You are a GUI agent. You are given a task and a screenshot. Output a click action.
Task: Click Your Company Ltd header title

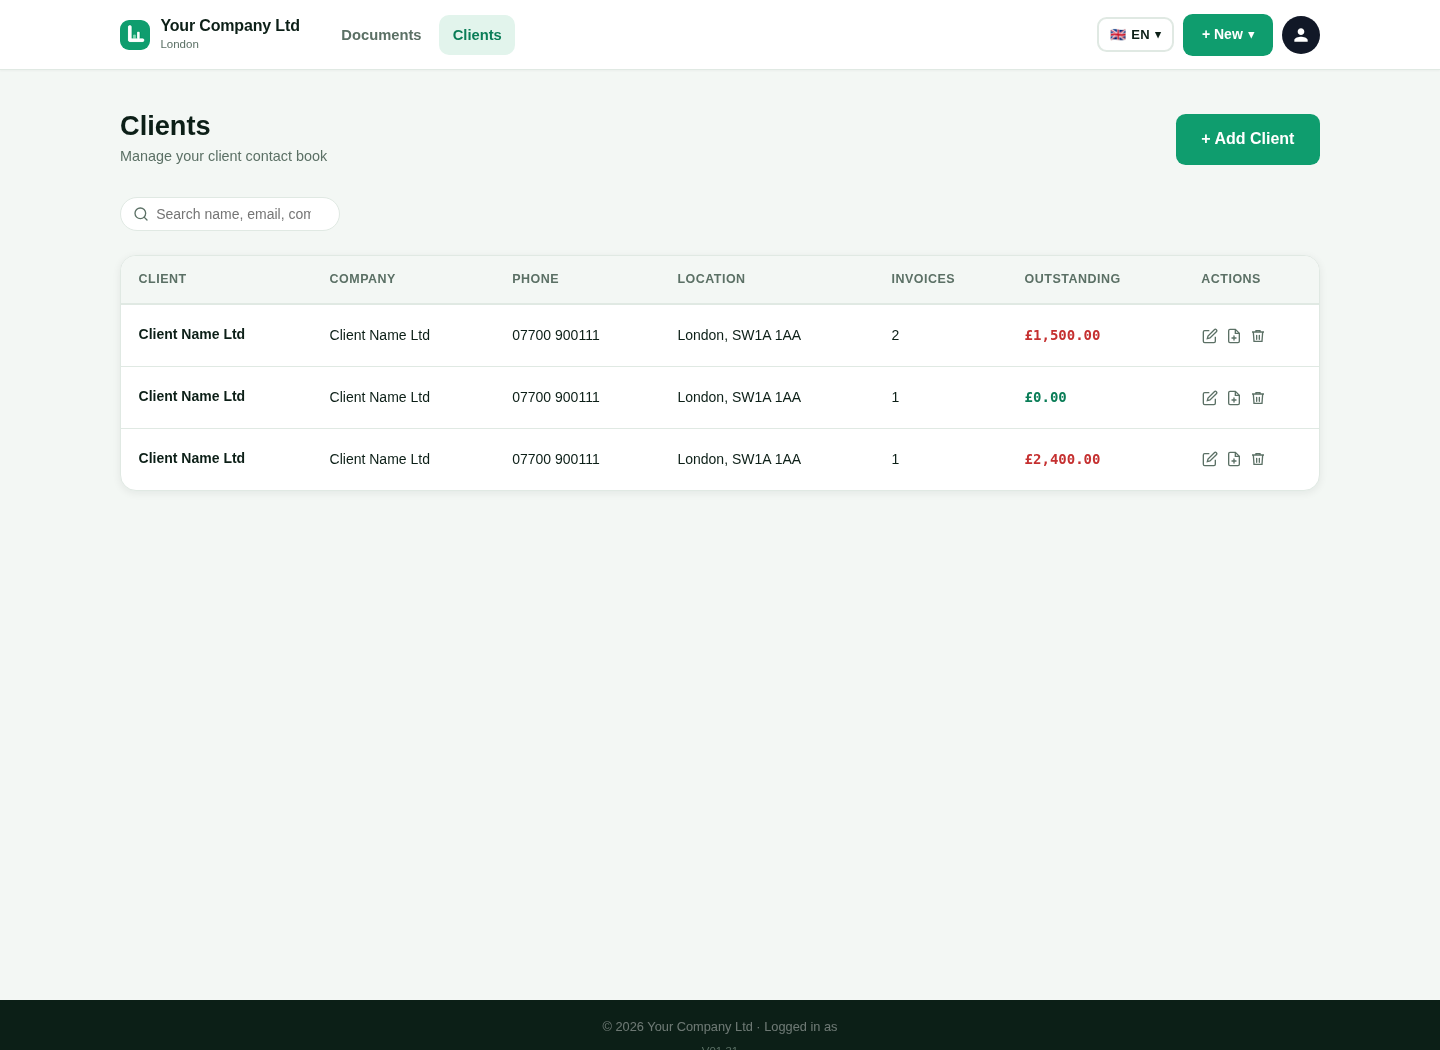pos(230,26)
